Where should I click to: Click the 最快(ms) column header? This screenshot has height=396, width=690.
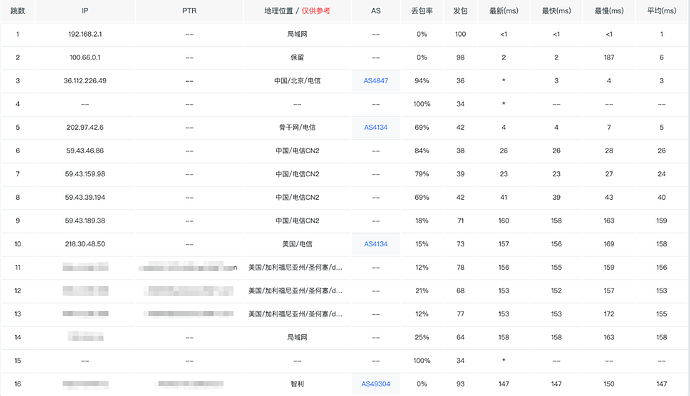(x=557, y=11)
